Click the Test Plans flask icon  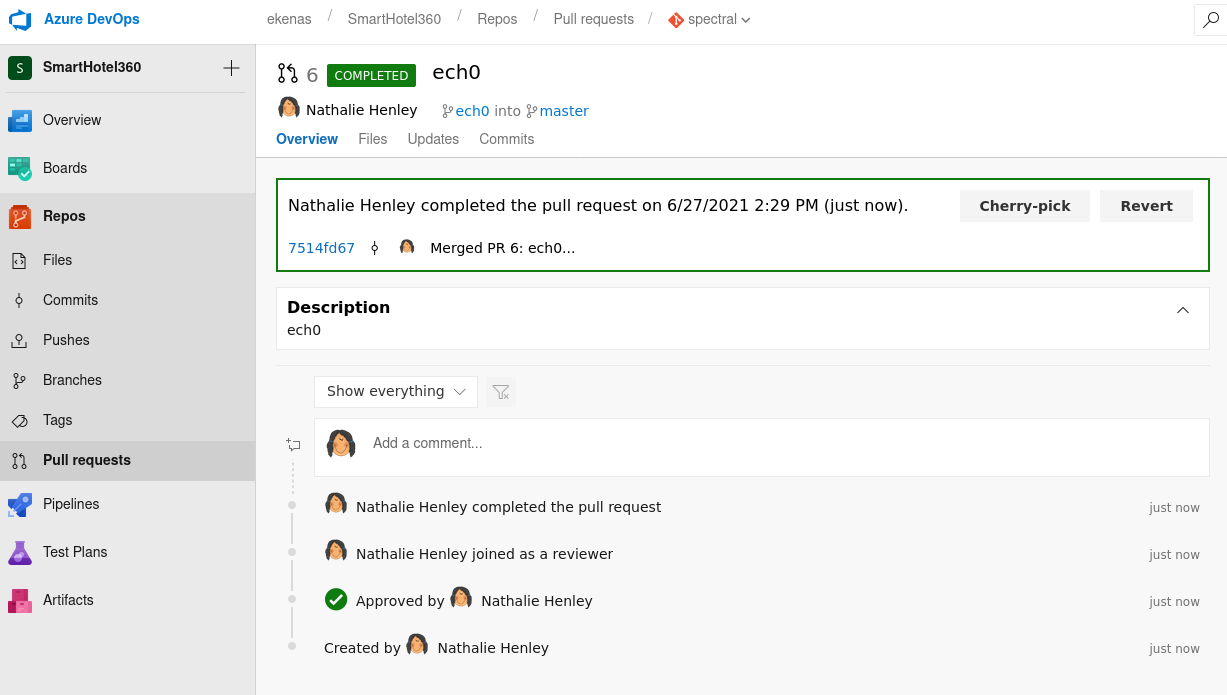(x=20, y=552)
